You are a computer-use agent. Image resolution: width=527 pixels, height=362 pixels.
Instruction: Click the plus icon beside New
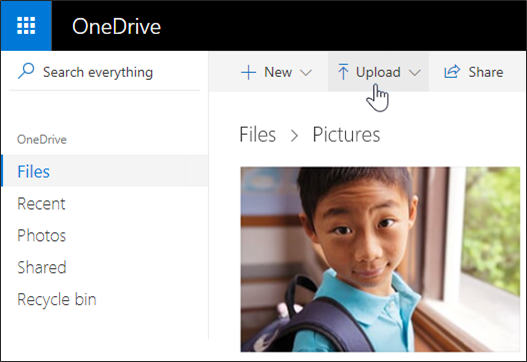[249, 73]
